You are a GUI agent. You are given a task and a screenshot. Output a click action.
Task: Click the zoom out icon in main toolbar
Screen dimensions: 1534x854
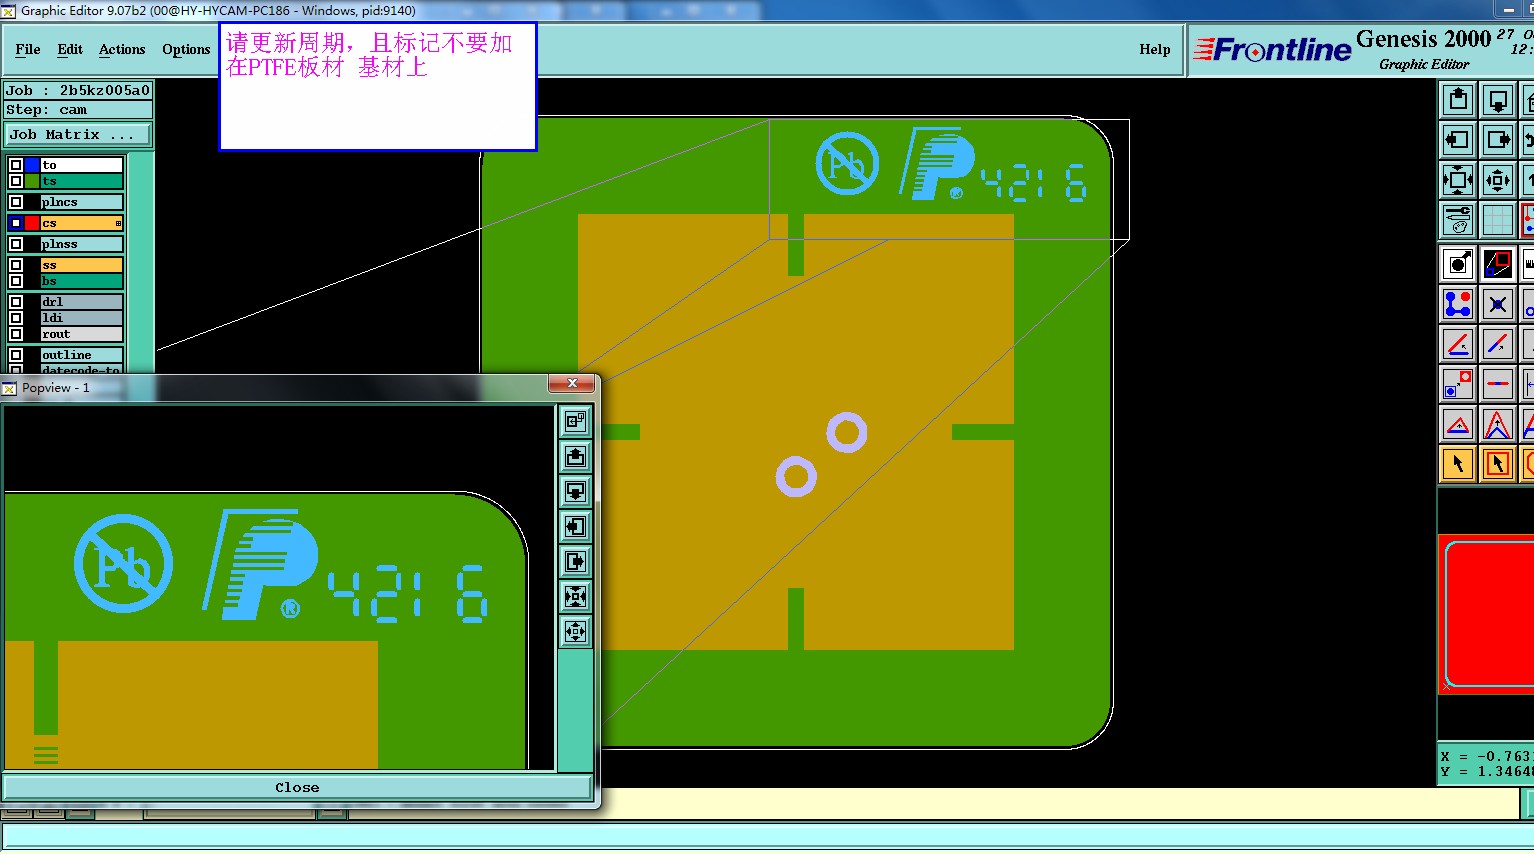(x=1497, y=180)
